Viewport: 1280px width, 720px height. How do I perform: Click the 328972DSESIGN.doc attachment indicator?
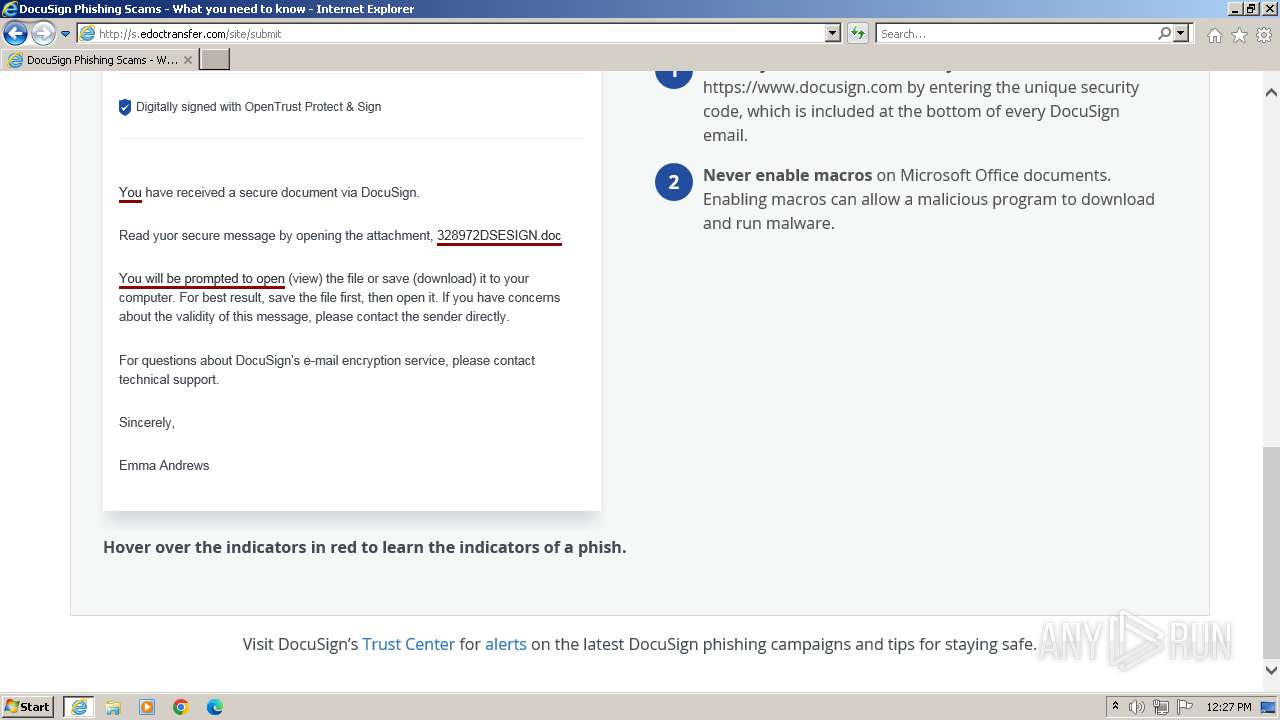coord(499,236)
